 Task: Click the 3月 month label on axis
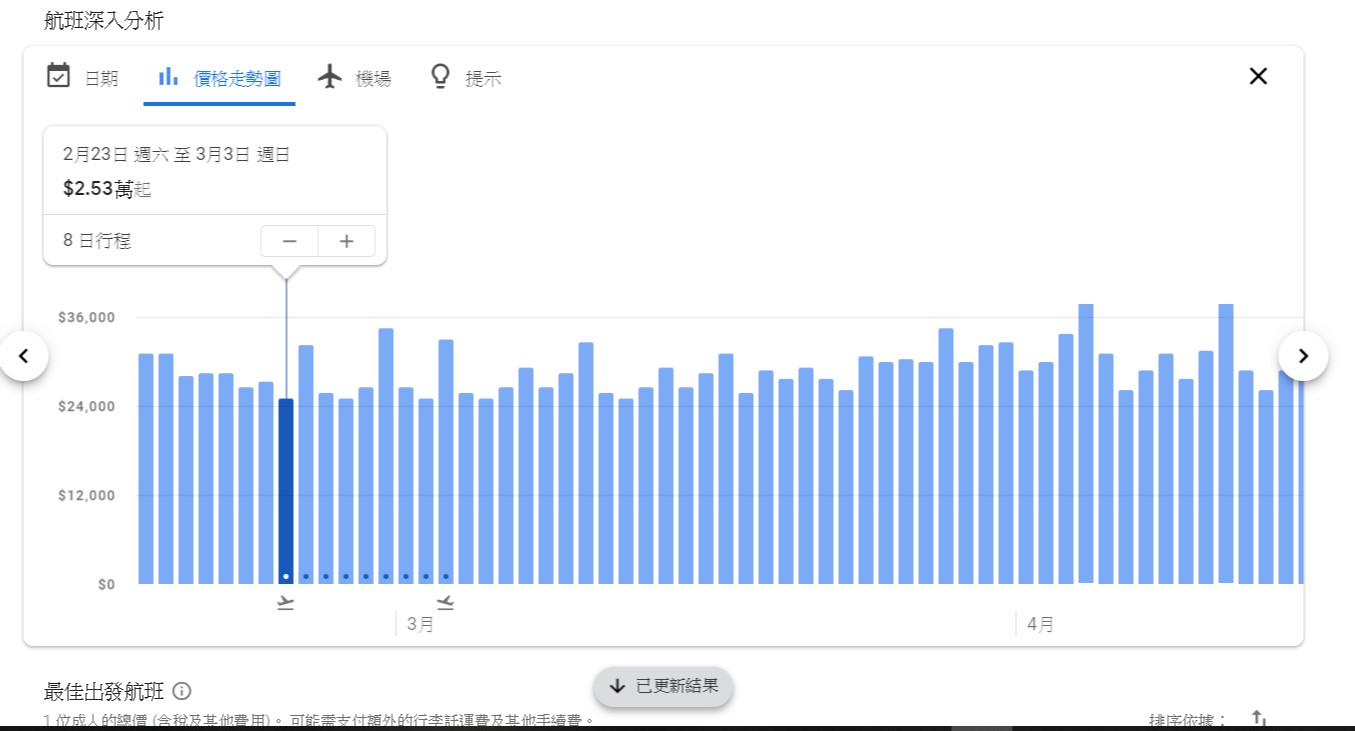click(x=420, y=625)
